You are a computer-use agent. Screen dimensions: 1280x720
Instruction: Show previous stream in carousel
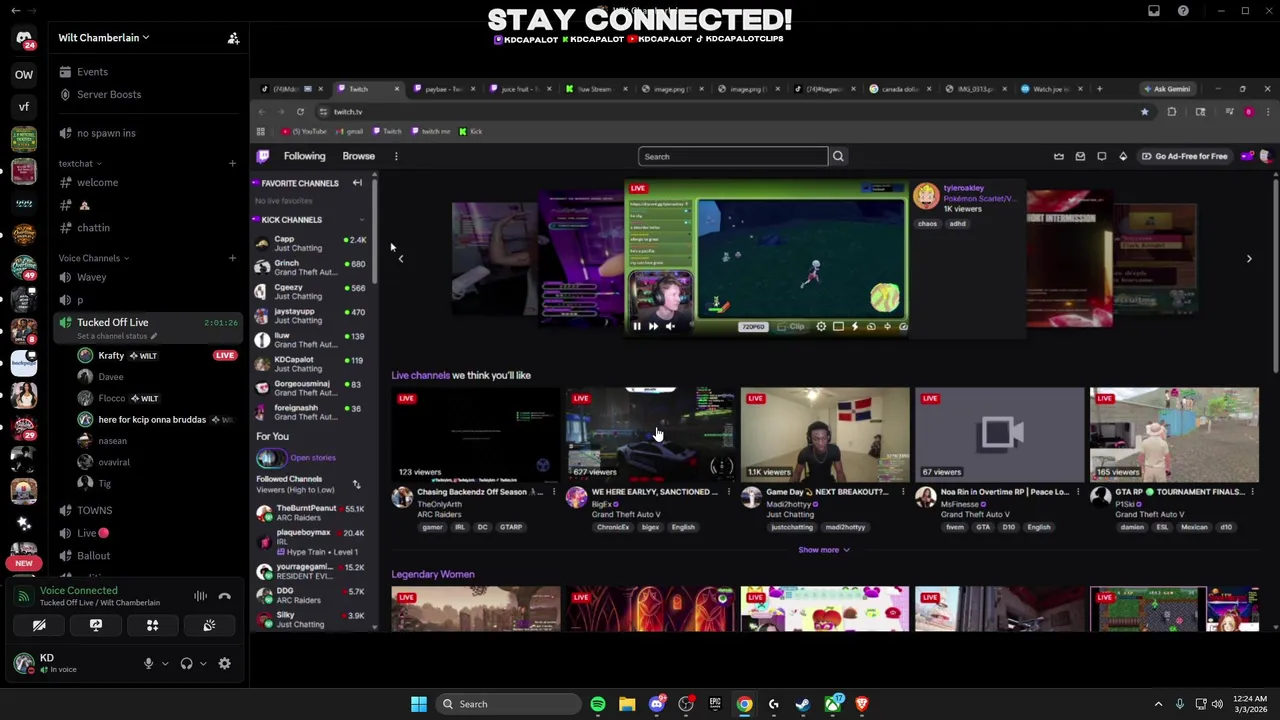coord(401,259)
